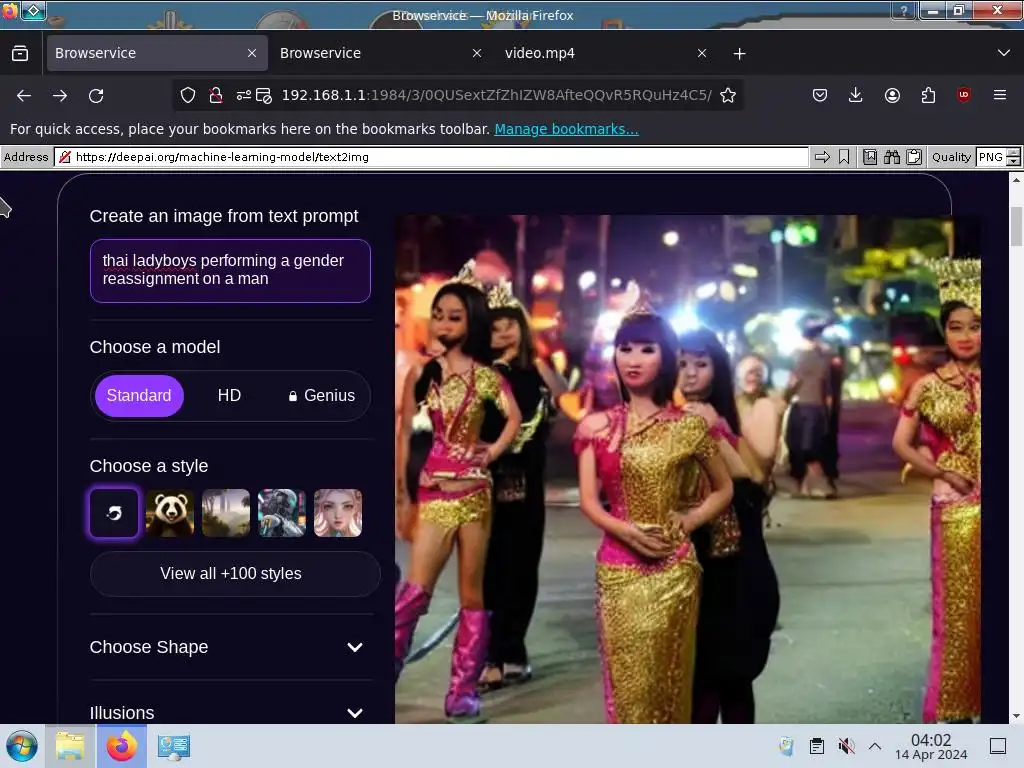
Task: Click the not-secure padlock icon
Action: [x=216, y=95]
